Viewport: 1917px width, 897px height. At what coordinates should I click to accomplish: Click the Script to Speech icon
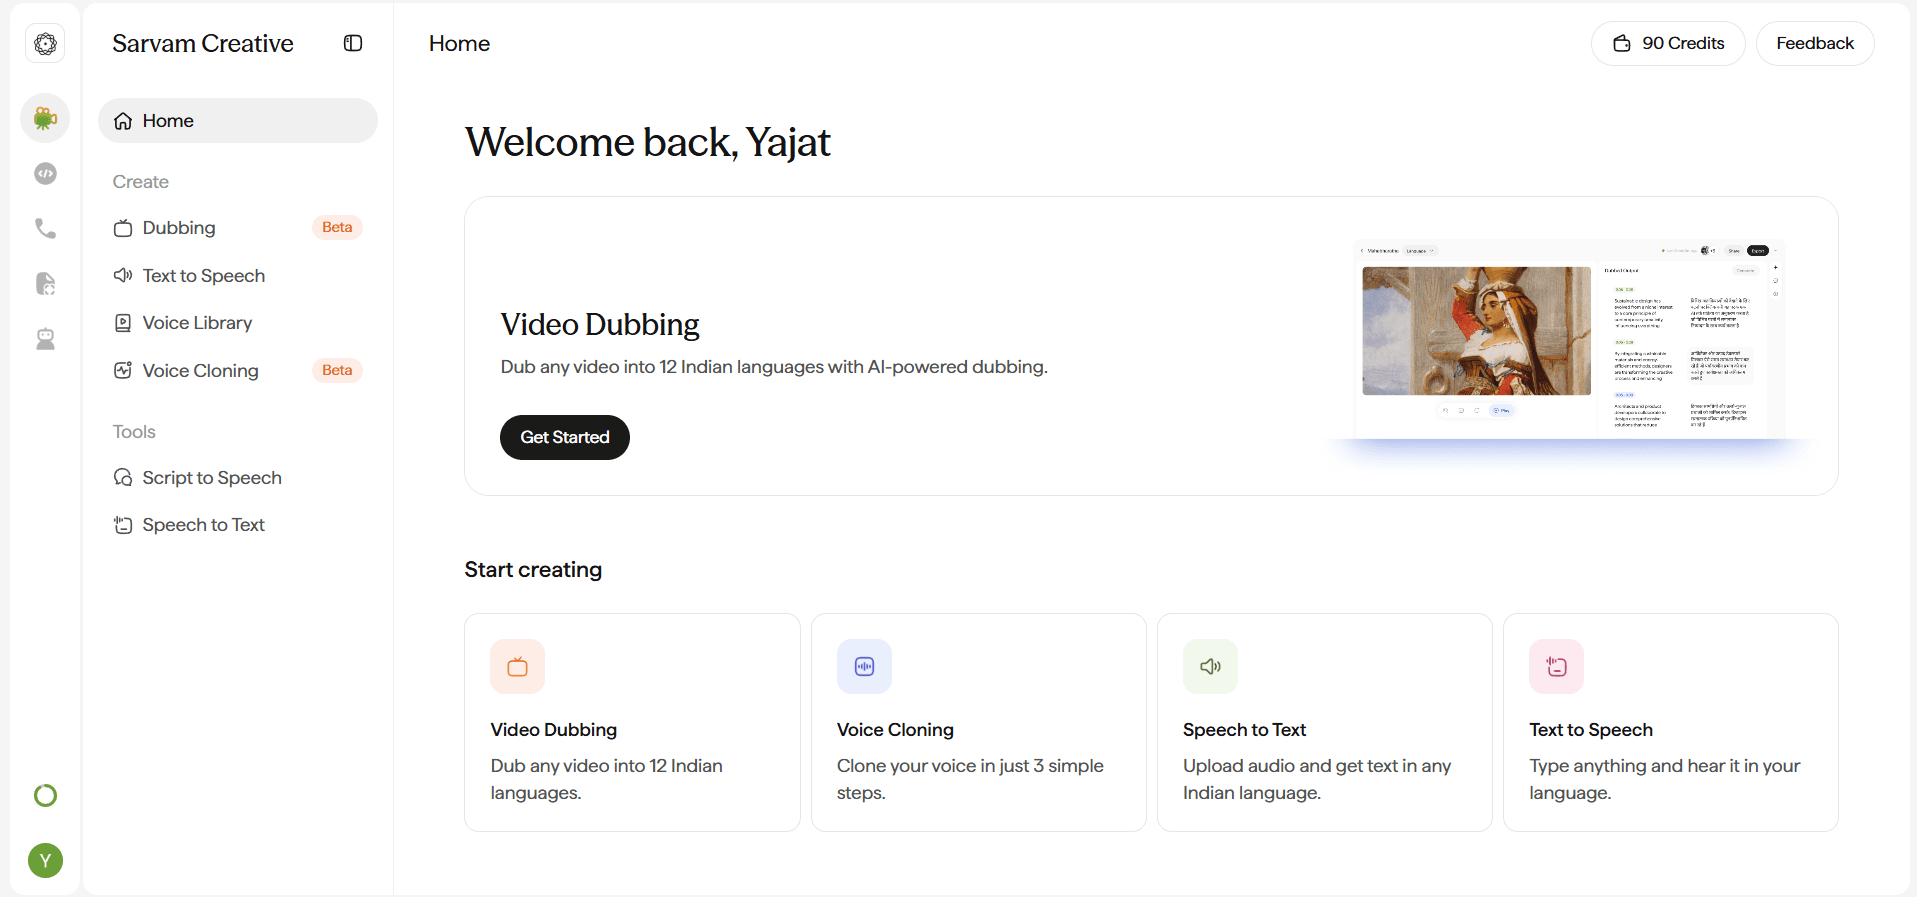point(123,478)
